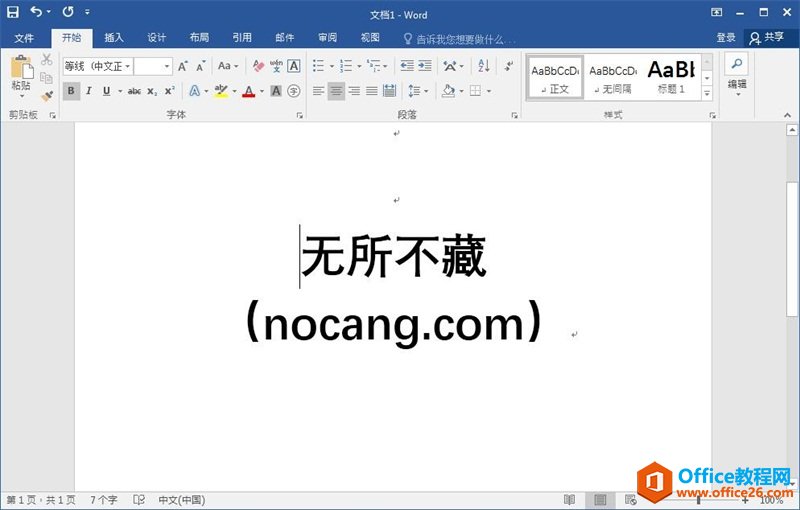Increase paragraph indent
Screen dimensions: 800x510
pyautogui.click(x=425, y=66)
